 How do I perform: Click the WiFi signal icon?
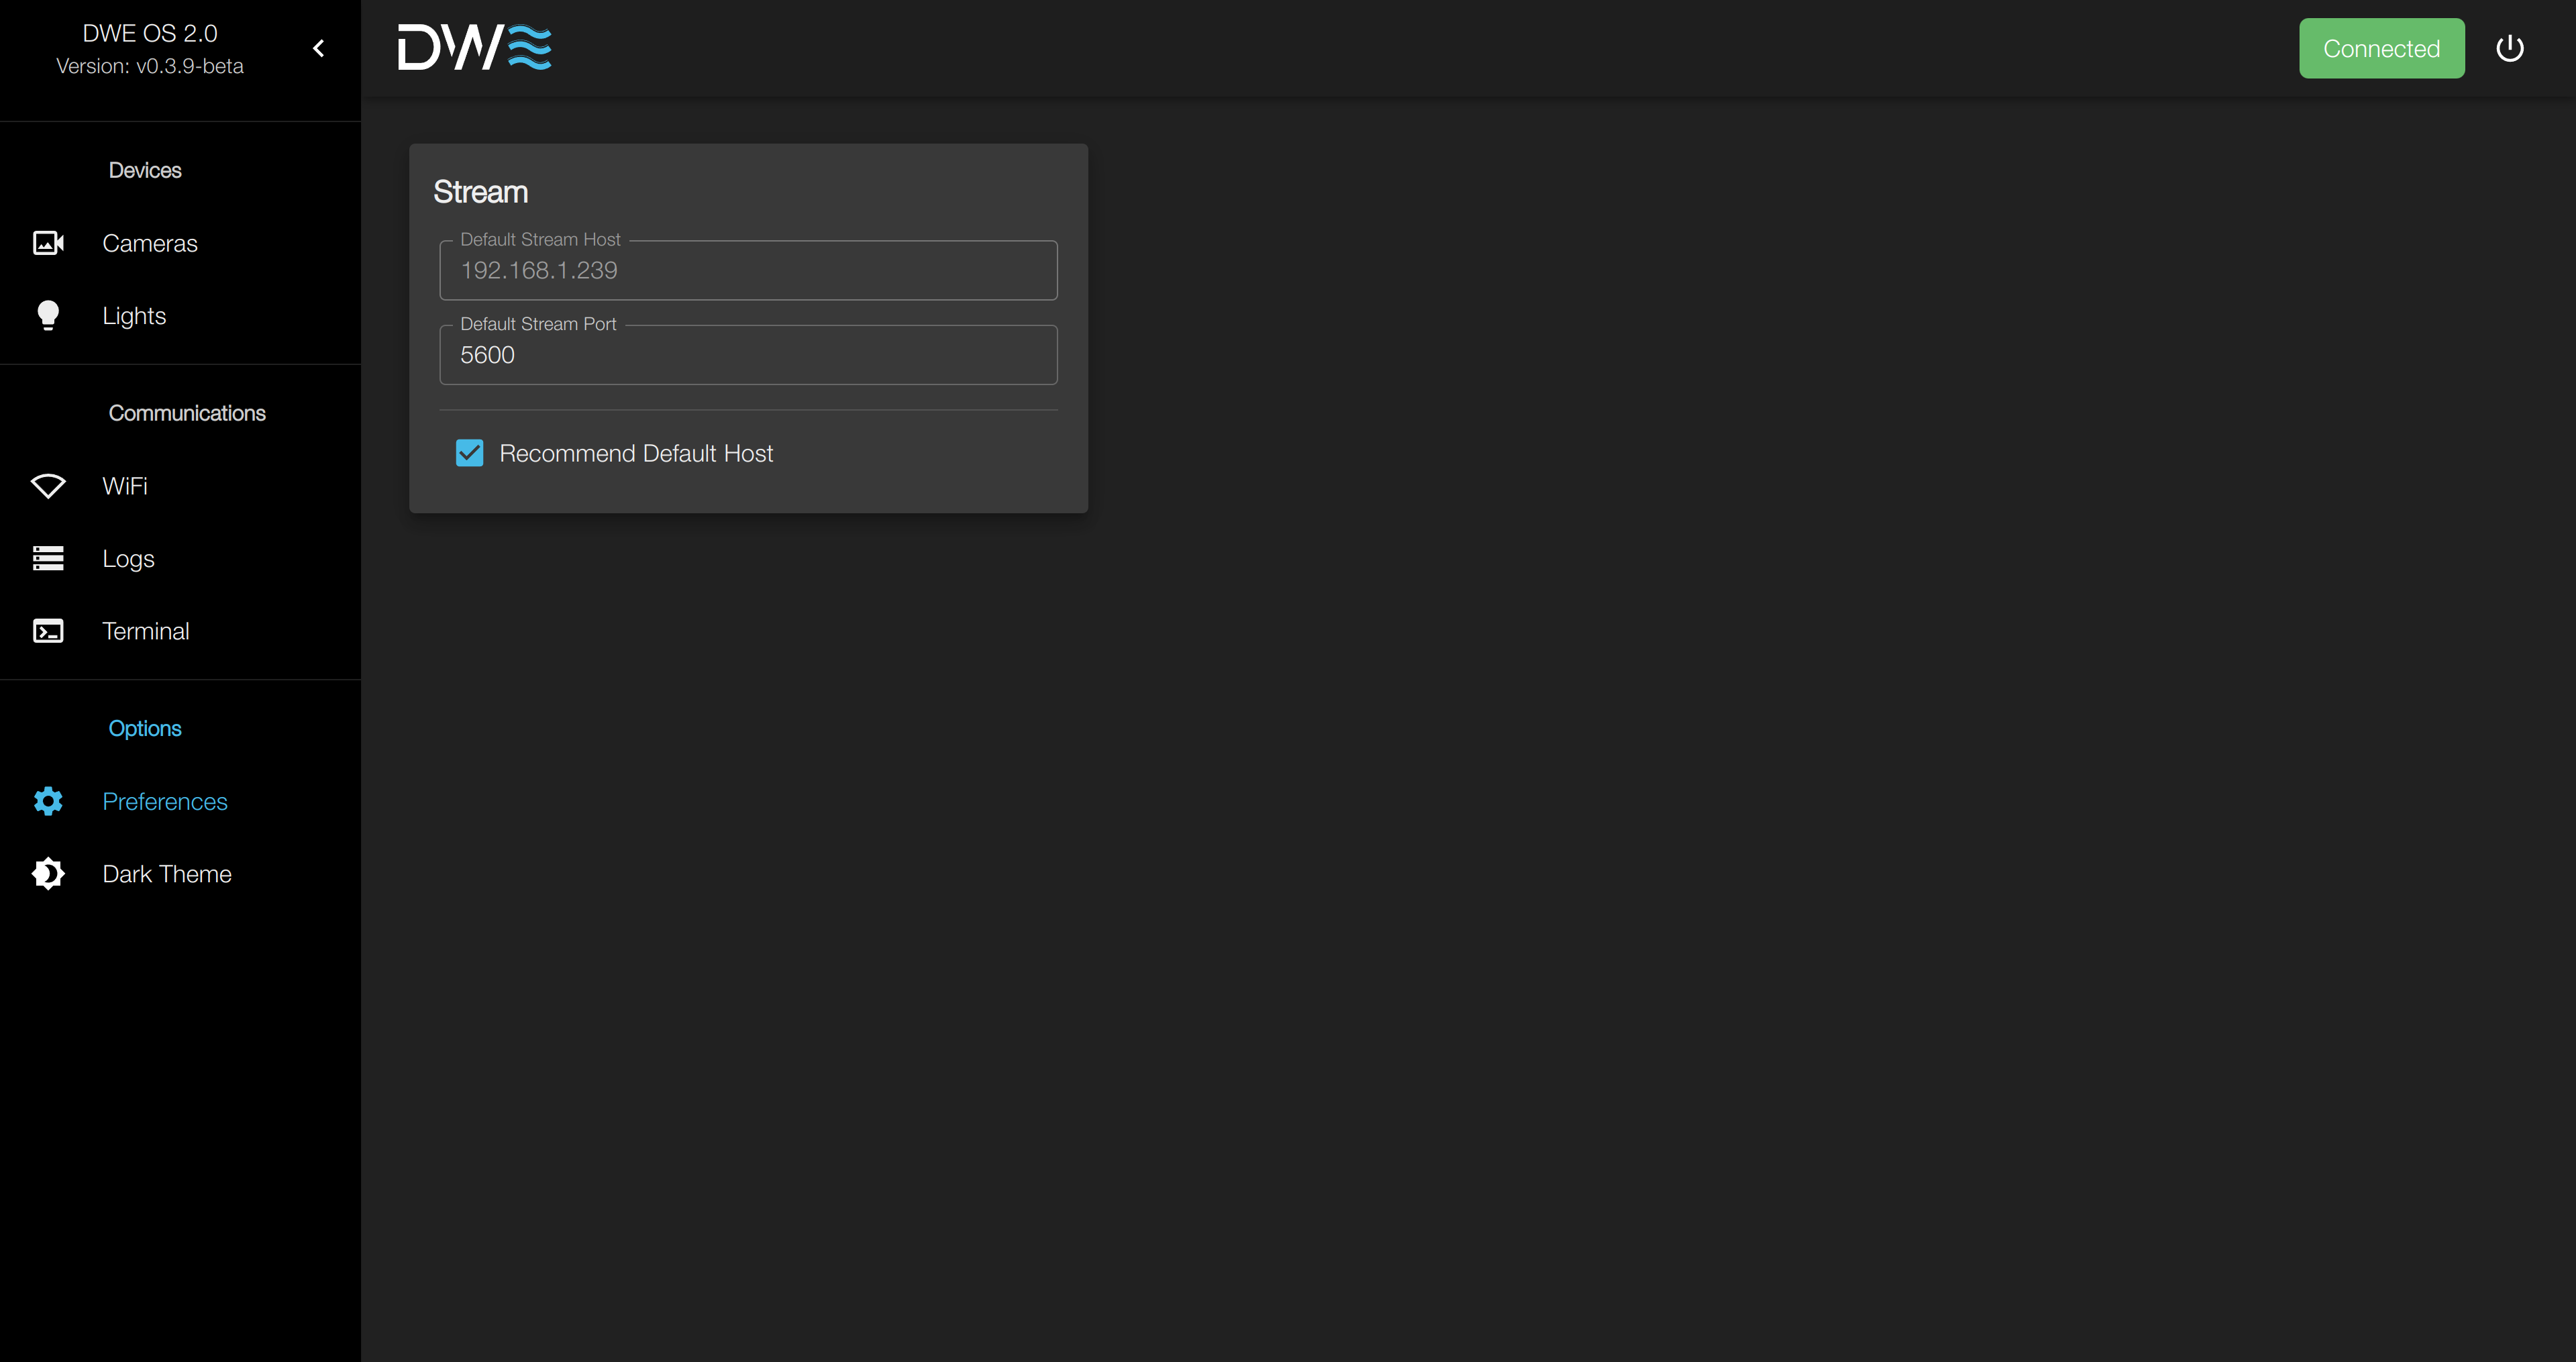pos(48,486)
